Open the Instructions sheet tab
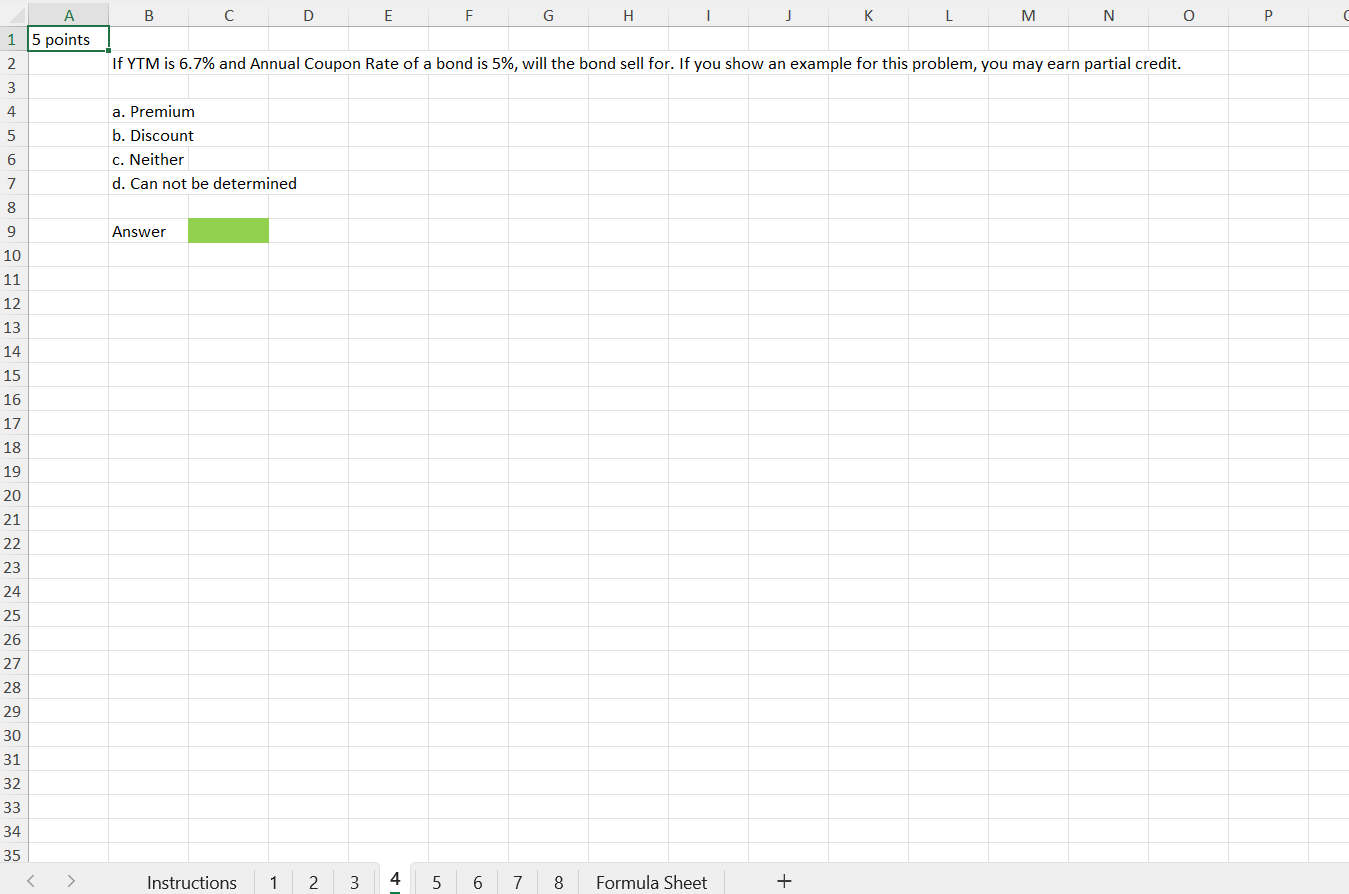 (192, 882)
